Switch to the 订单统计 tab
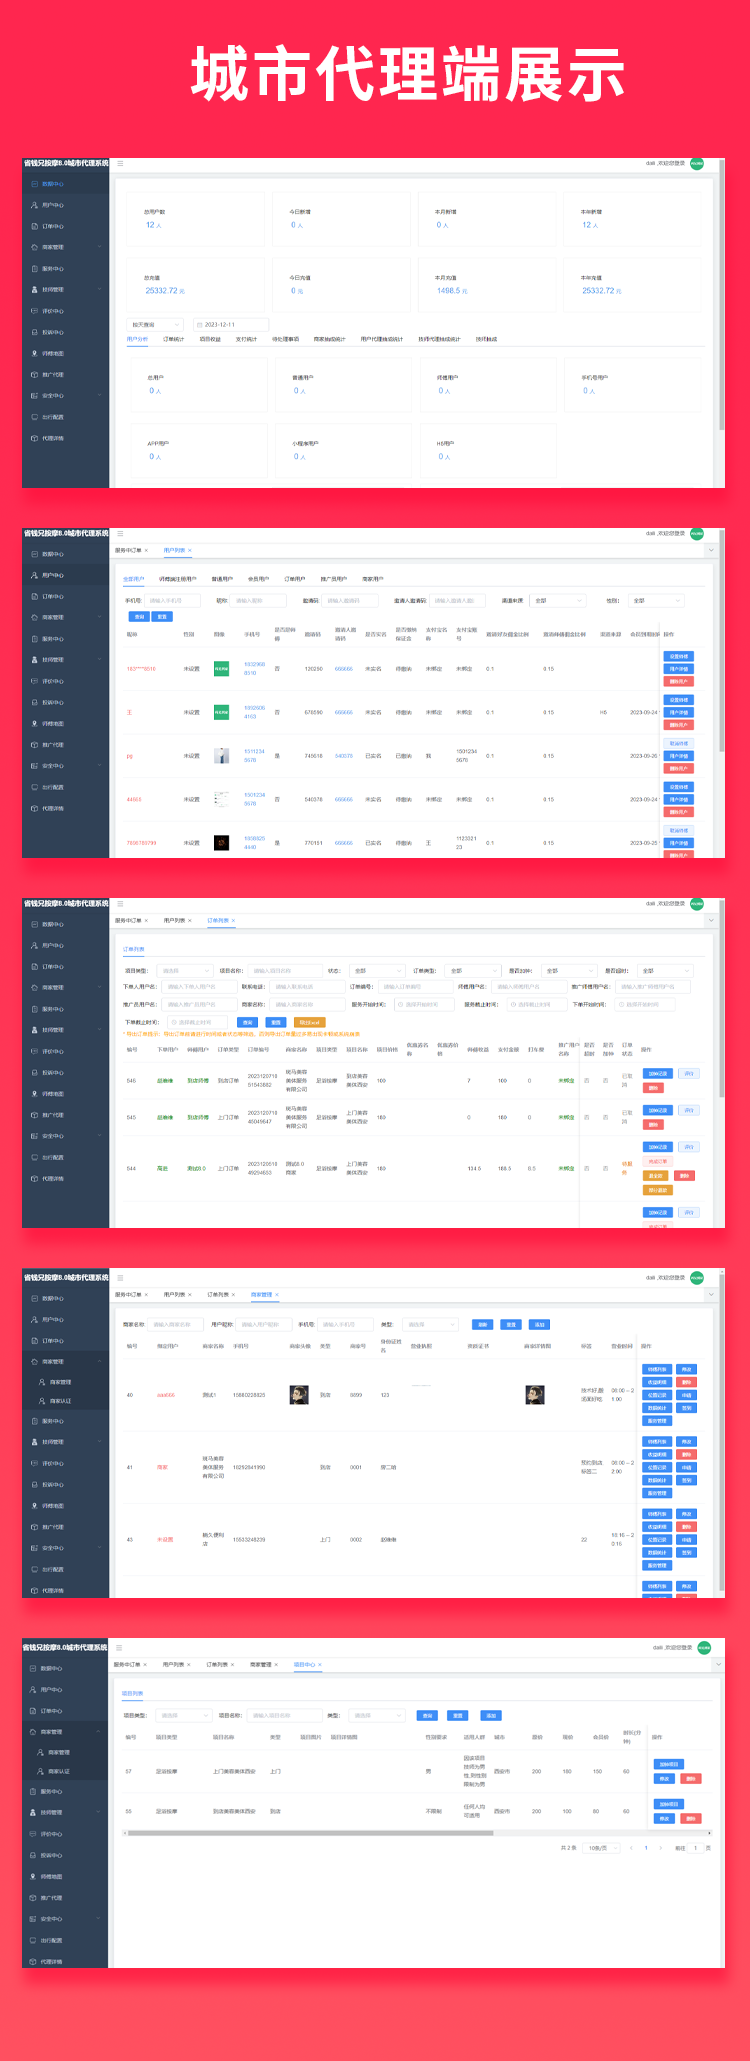 (174, 339)
